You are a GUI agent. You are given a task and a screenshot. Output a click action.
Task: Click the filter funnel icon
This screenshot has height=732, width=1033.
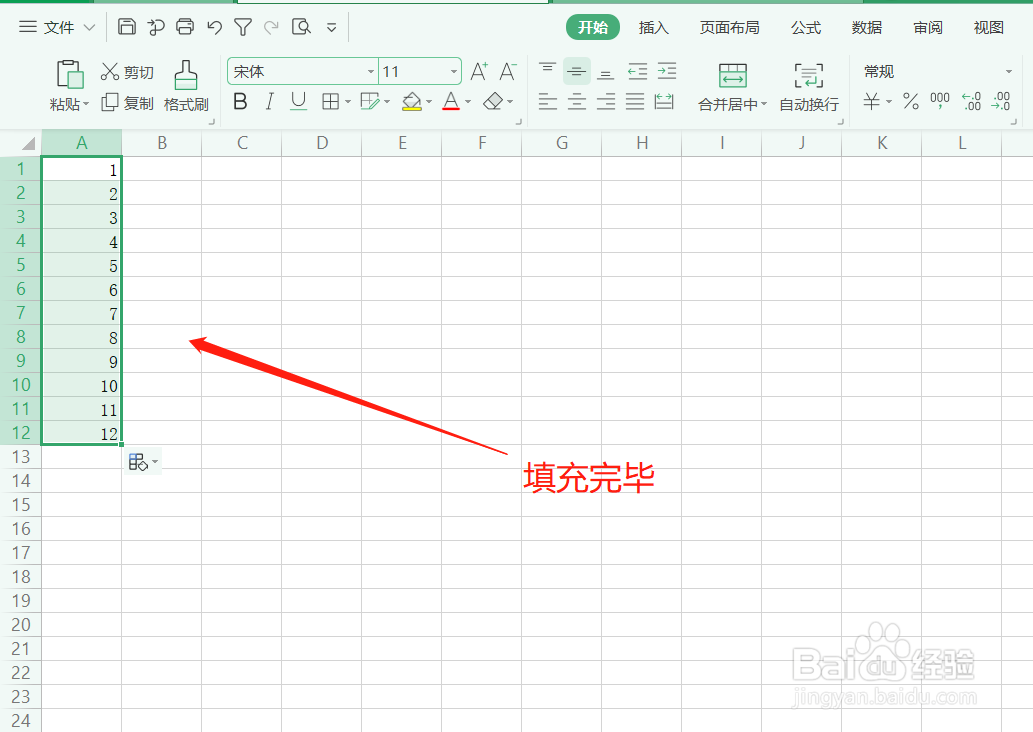242,27
